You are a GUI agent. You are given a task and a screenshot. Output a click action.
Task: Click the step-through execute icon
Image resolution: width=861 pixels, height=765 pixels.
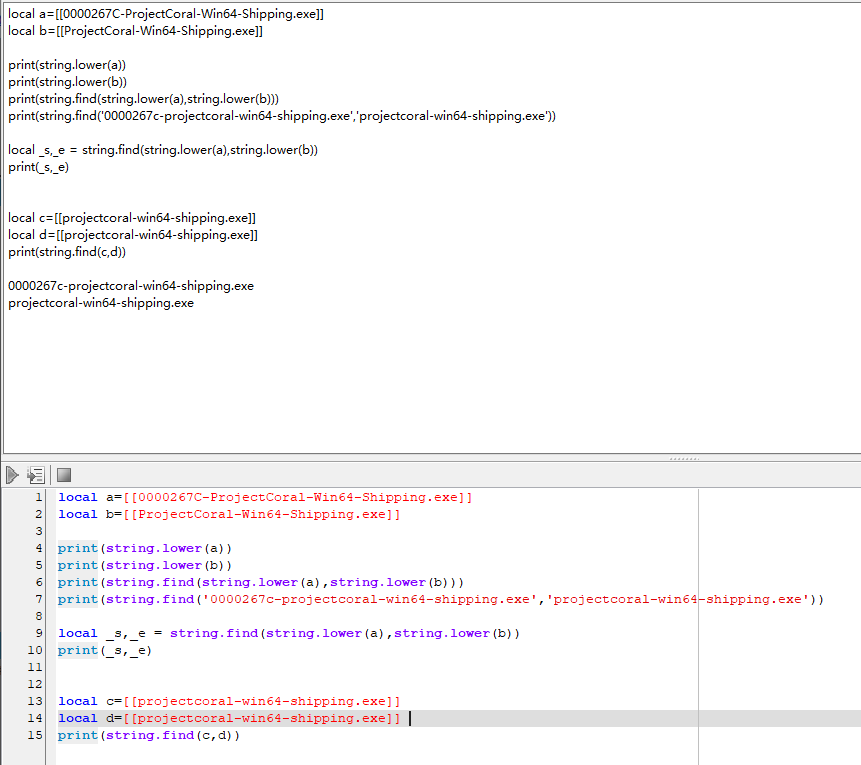[37, 475]
